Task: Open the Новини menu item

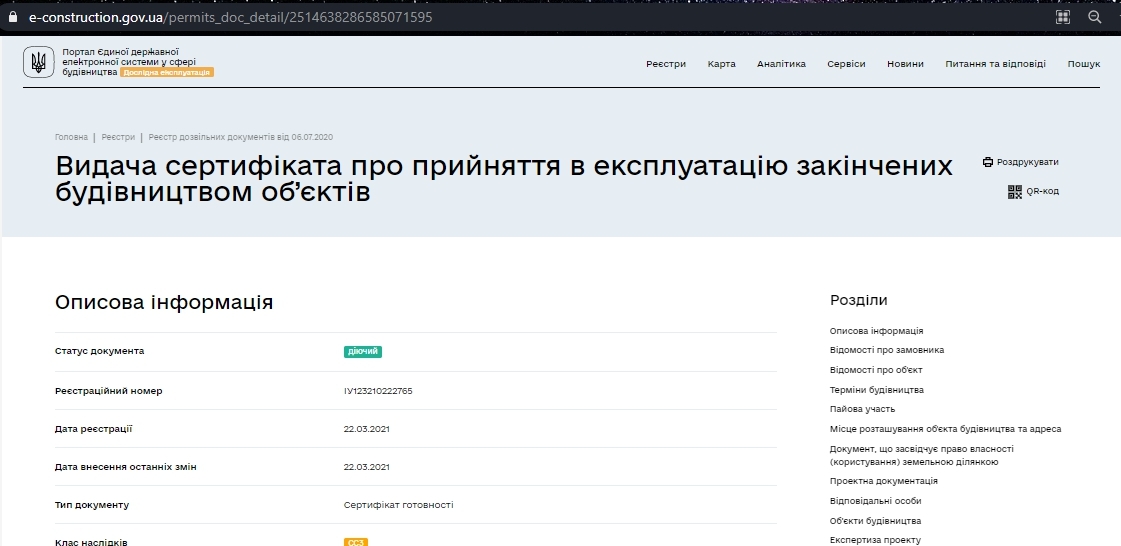Action: (x=905, y=64)
